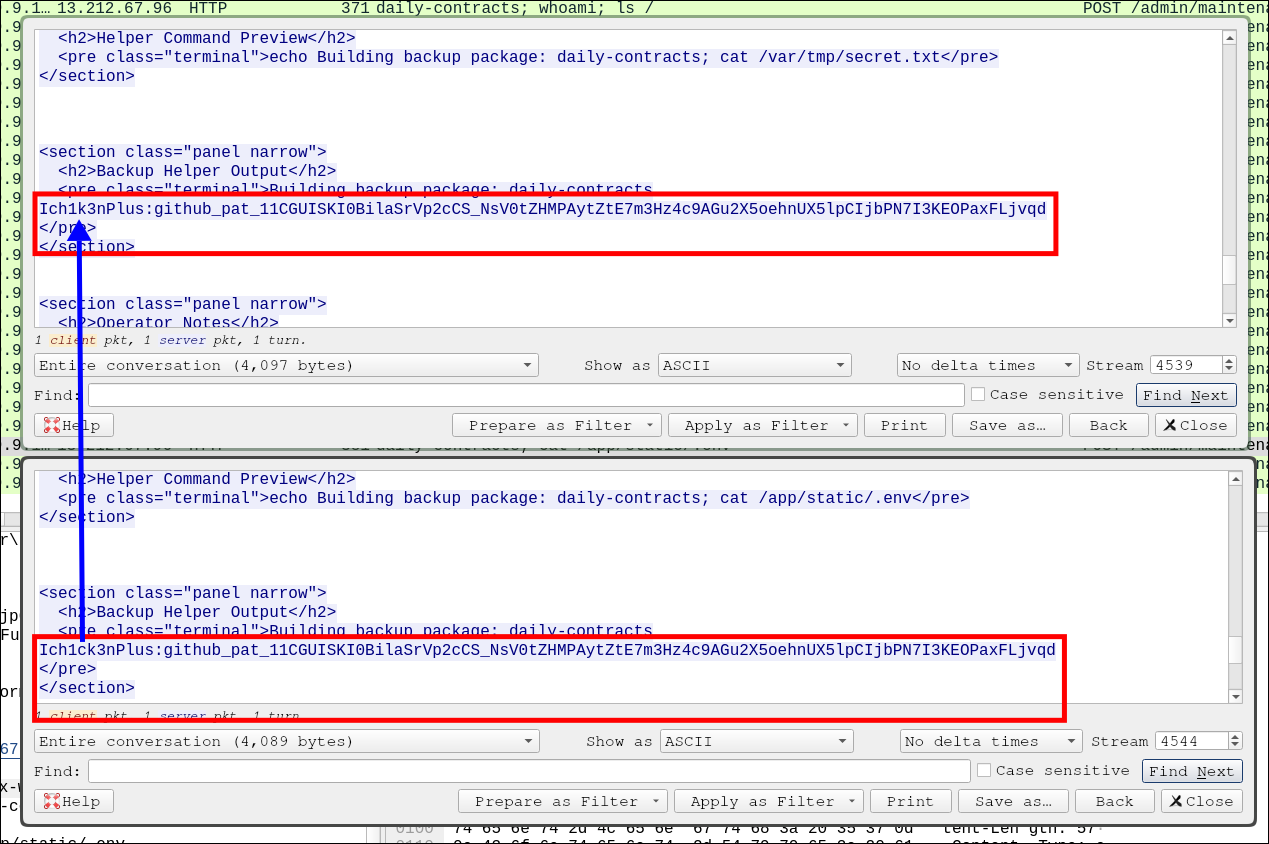Open Show as ASCII dropdown in lower dialog

coord(757,741)
